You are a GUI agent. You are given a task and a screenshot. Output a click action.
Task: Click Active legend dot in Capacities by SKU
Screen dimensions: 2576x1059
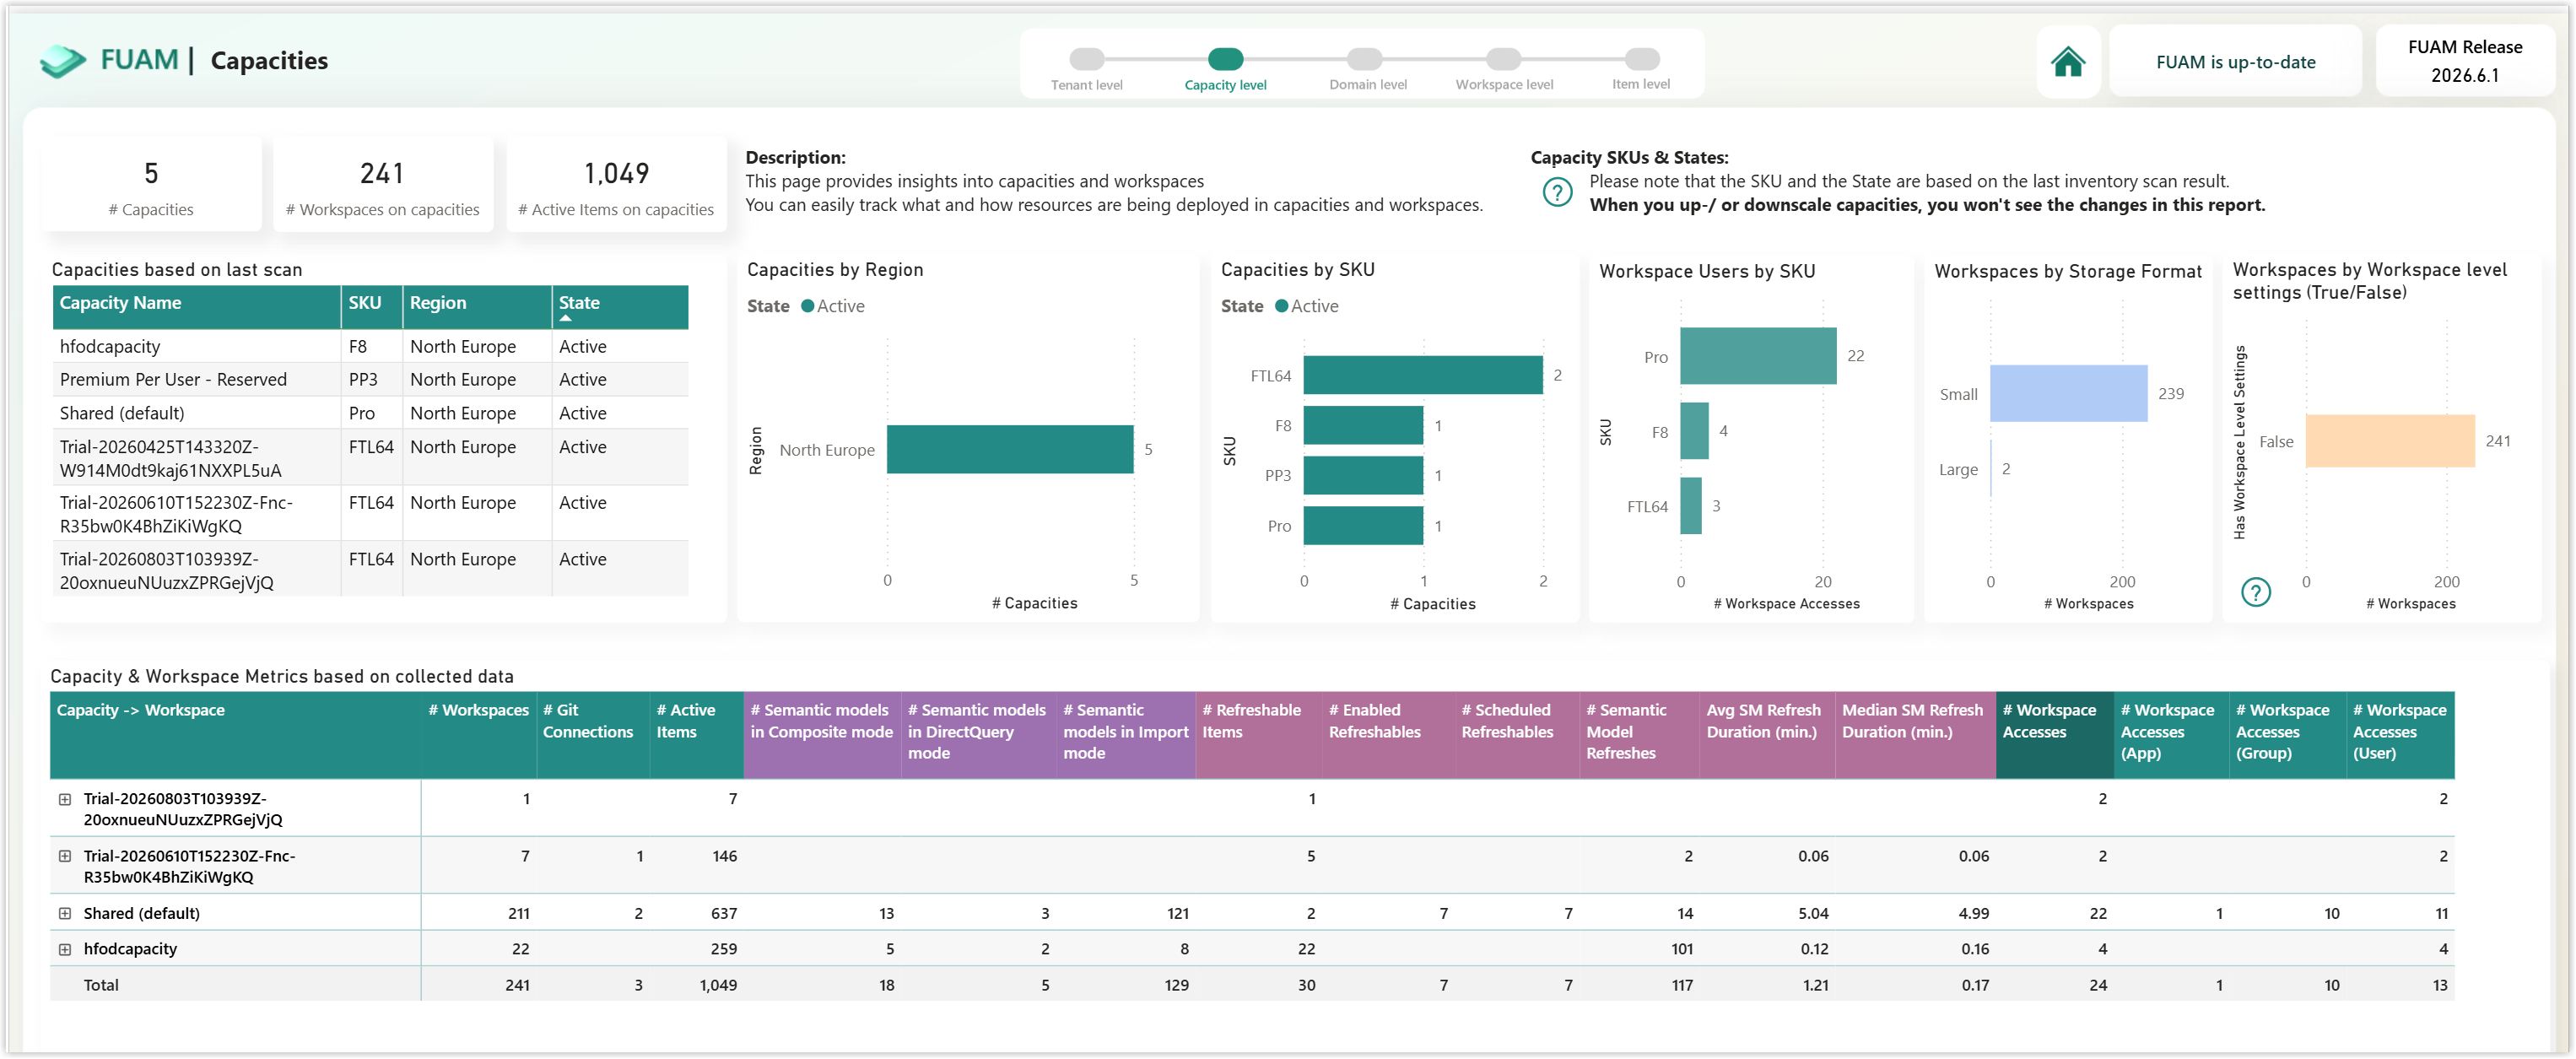(1281, 306)
